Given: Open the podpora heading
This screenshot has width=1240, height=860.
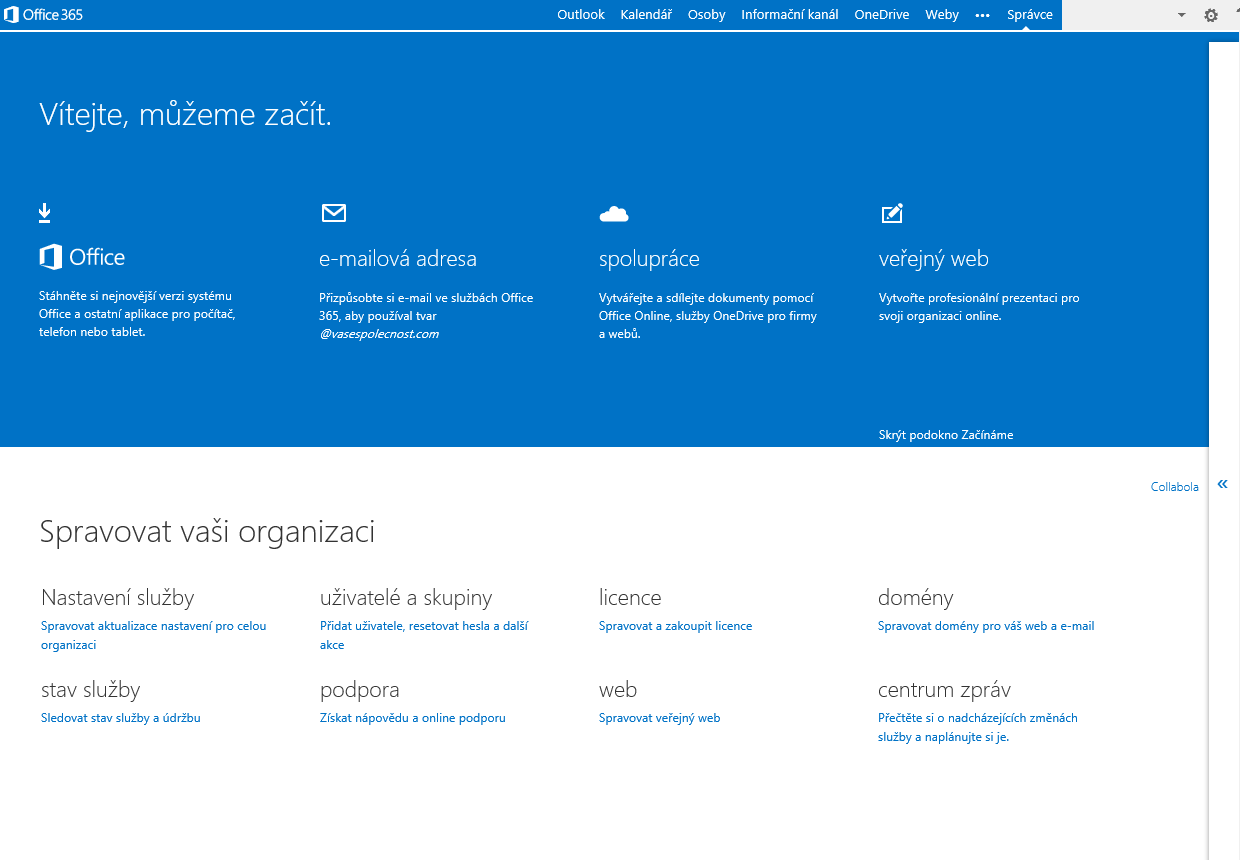Looking at the screenshot, I should (360, 690).
